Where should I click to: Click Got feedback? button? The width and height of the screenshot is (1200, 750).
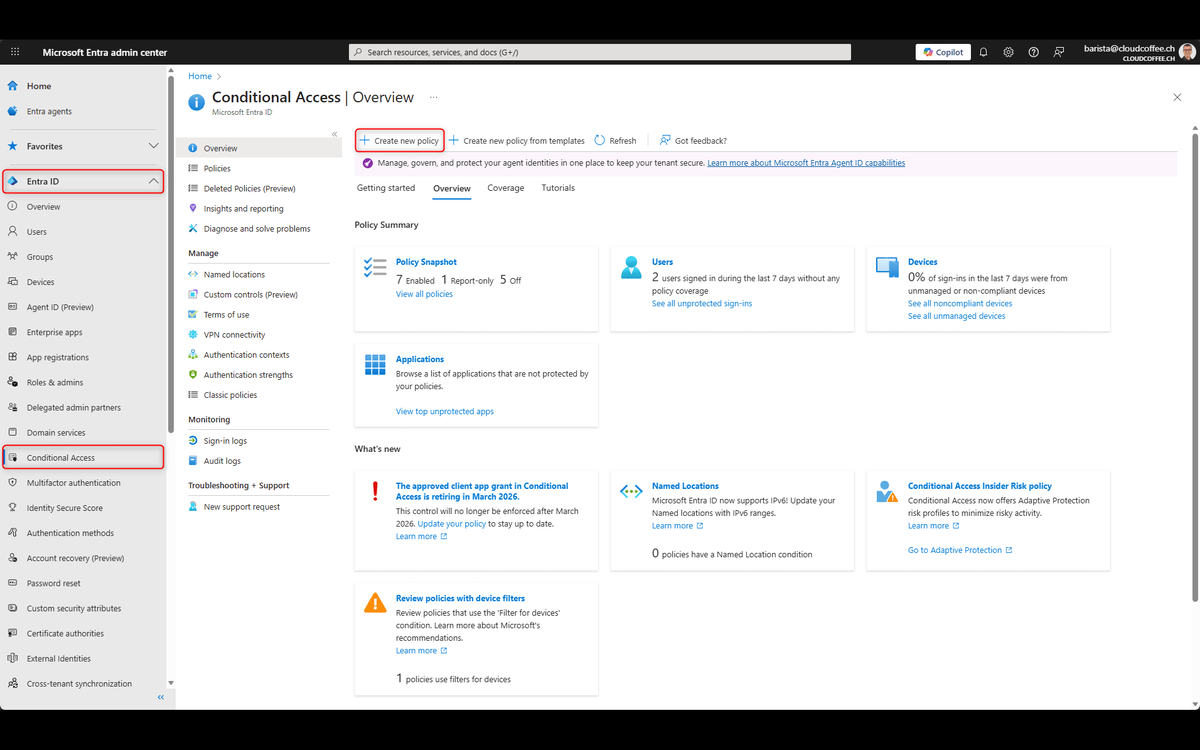[x=693, y=141]
